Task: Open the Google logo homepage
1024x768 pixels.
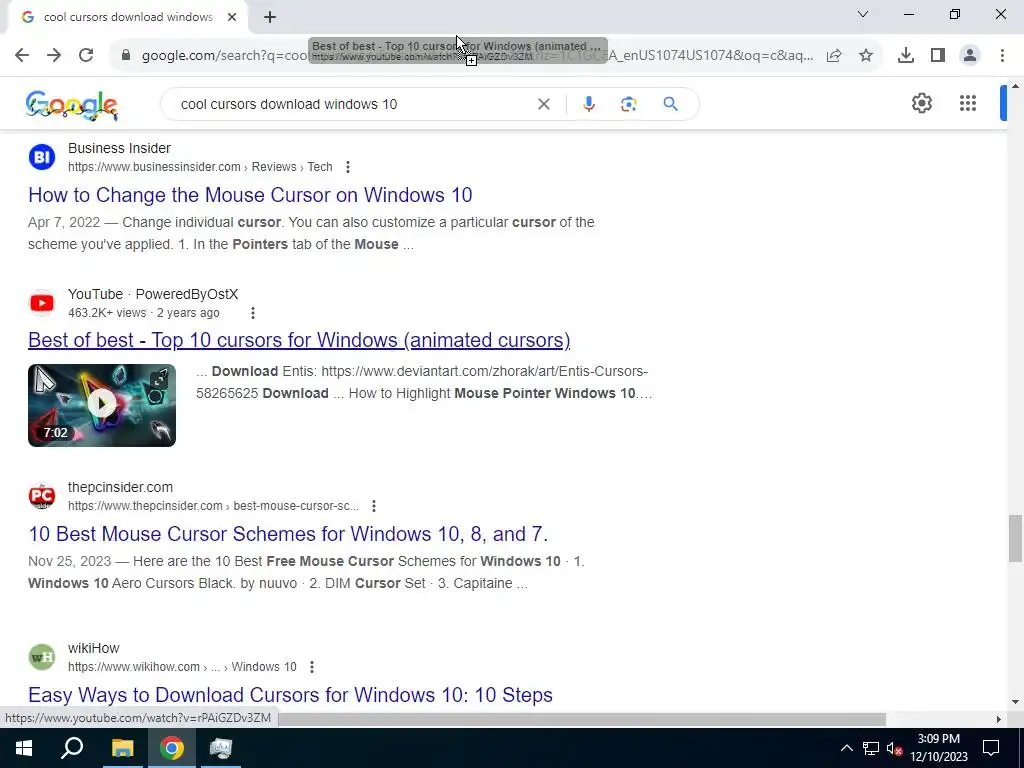Action: (x=72, y=104)
